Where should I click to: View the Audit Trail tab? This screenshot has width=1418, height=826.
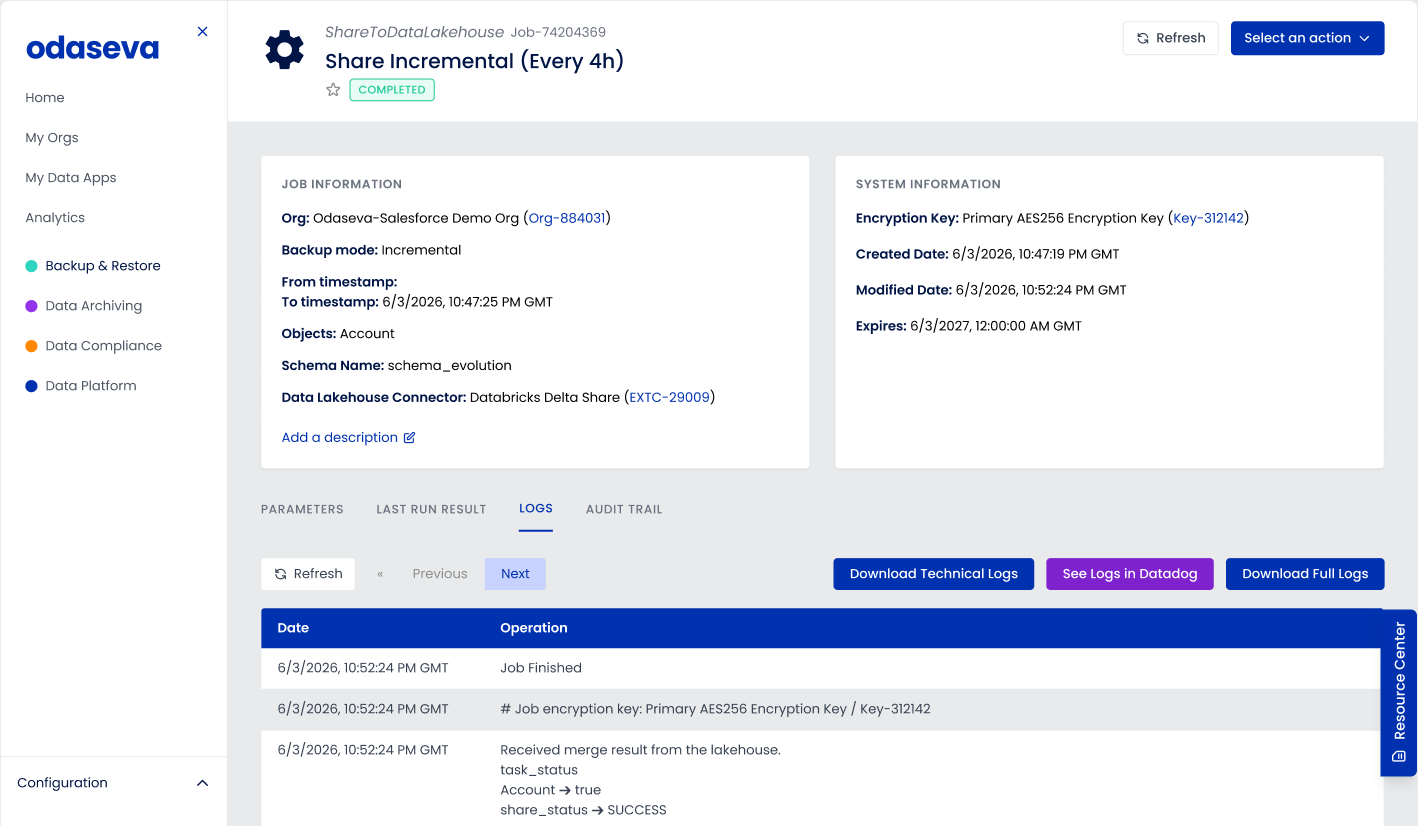pyautogui.click(x=624, y=509)
